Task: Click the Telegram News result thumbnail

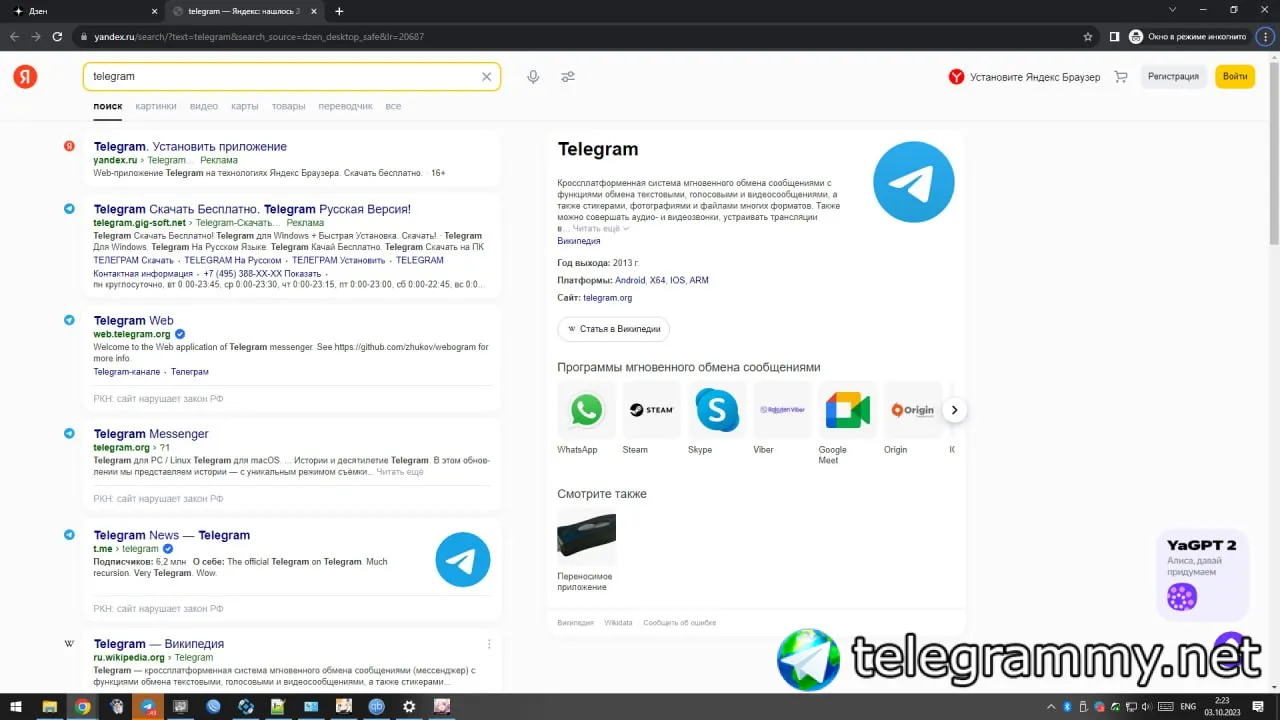Action: click(x=463, y=560)
